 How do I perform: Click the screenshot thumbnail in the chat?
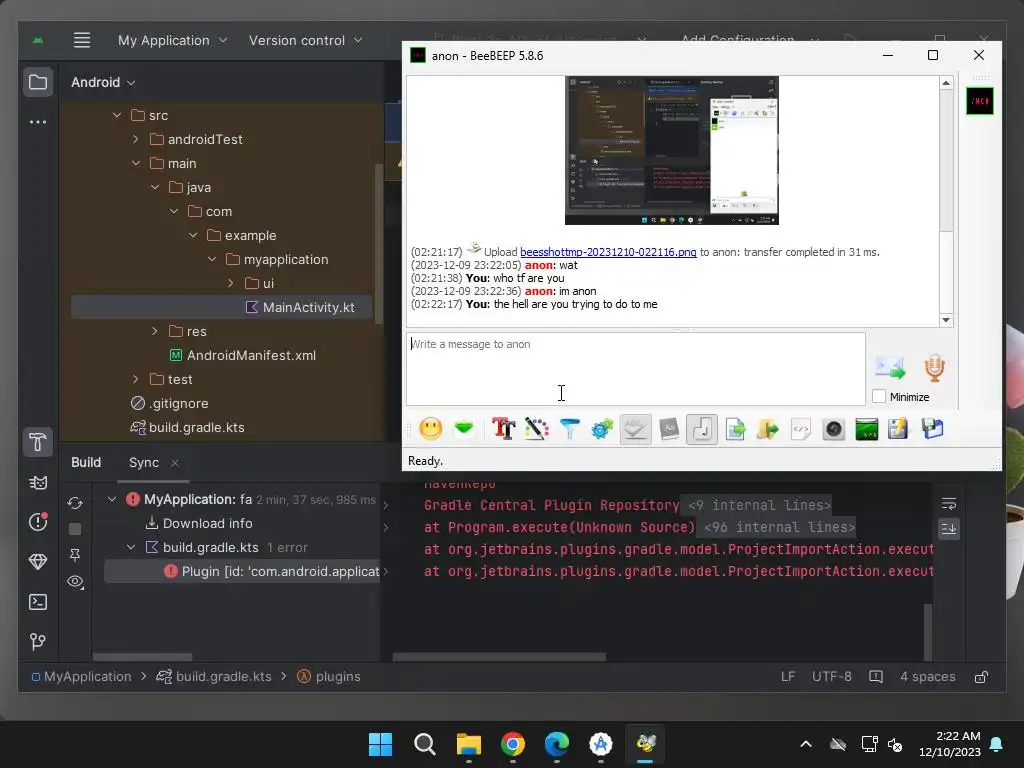(x=671, y=150)
